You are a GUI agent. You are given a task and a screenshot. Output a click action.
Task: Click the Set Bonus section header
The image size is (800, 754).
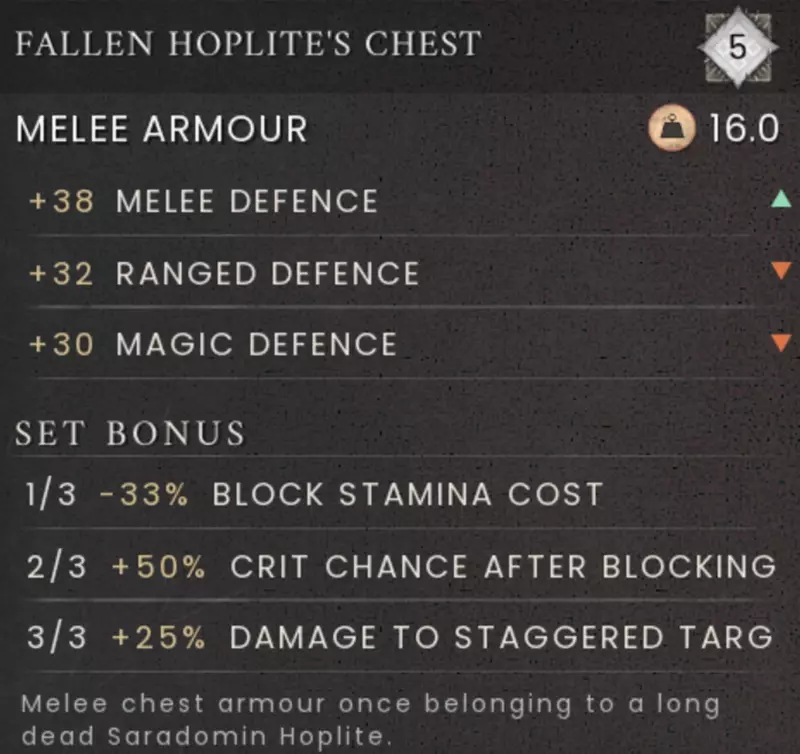130,433
